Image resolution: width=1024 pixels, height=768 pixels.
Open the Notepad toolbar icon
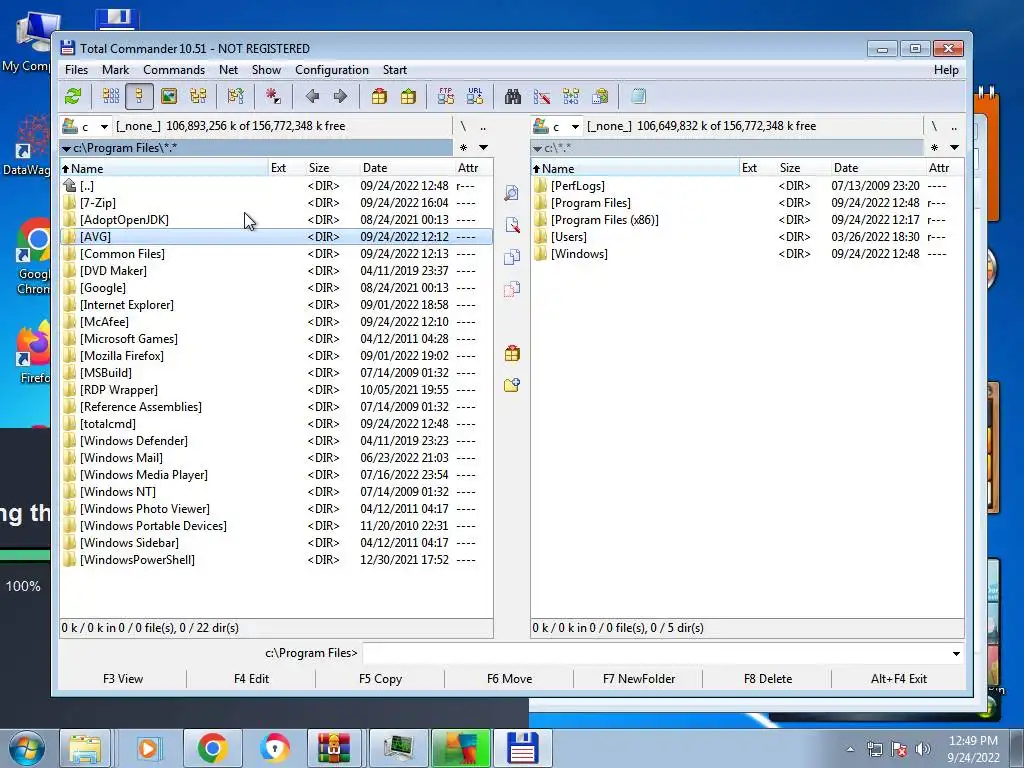[638, 97]
